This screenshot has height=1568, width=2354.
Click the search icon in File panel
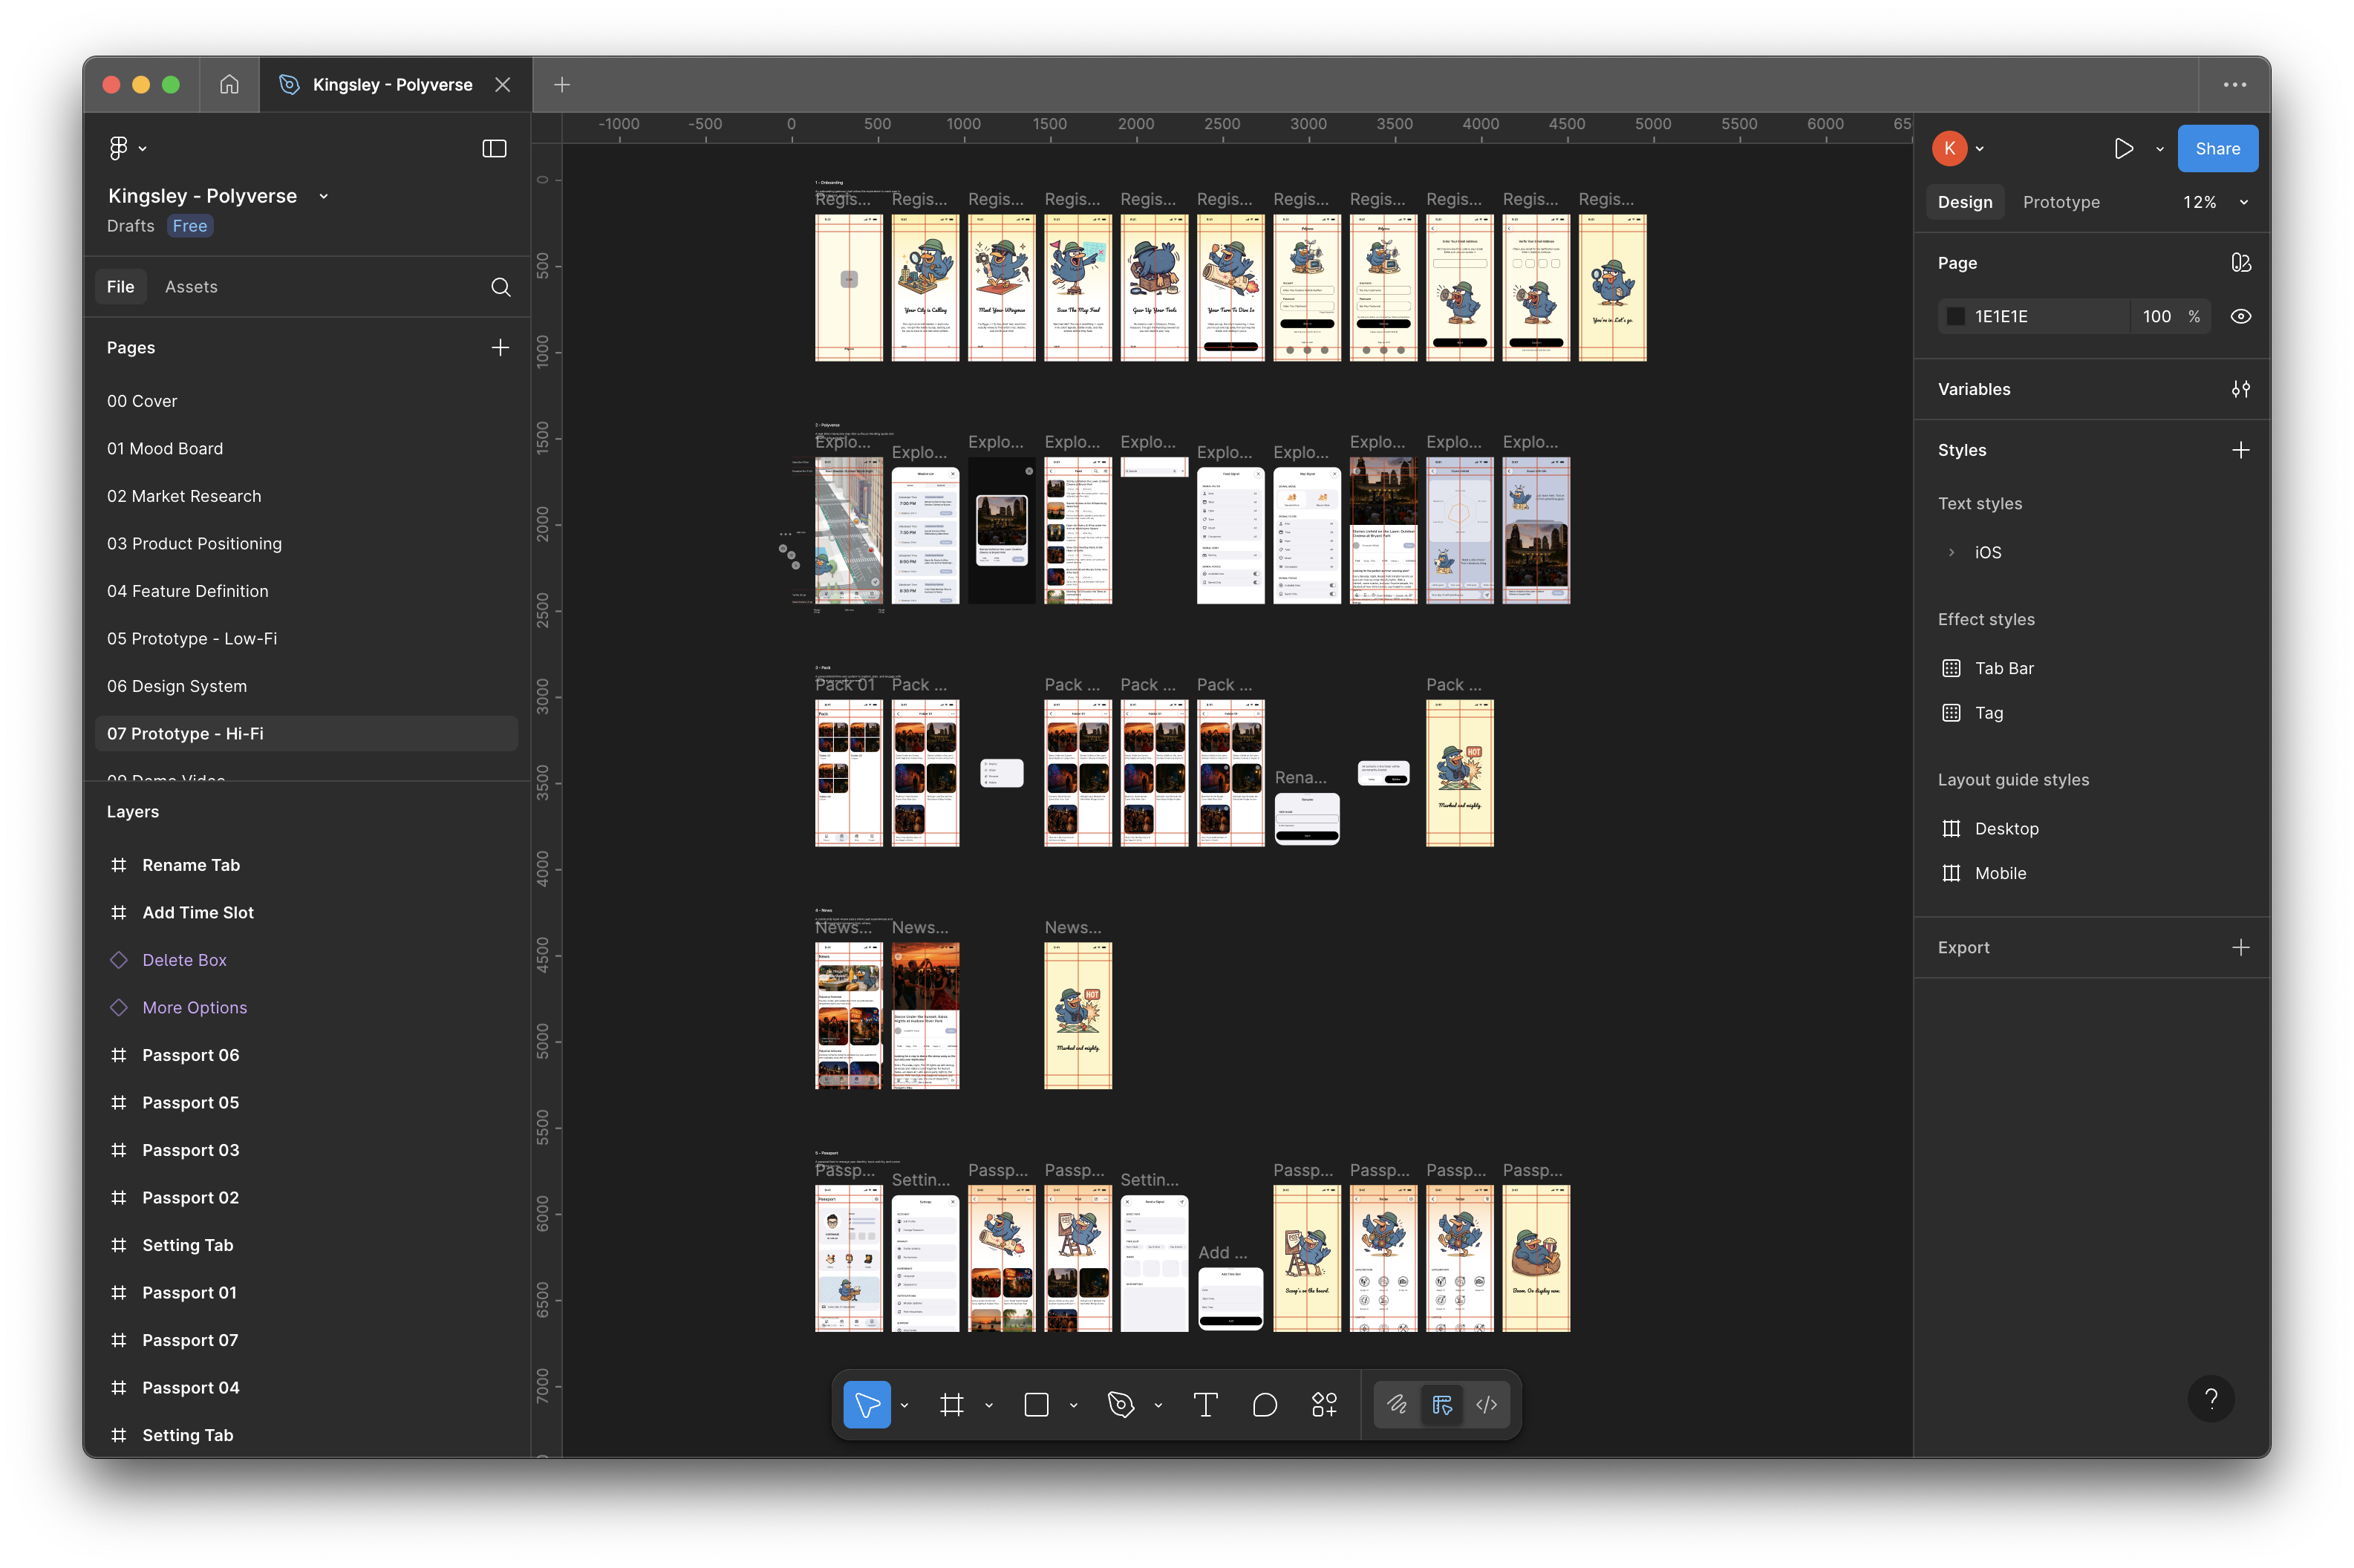pyautogui.click(x=501, y=288)
